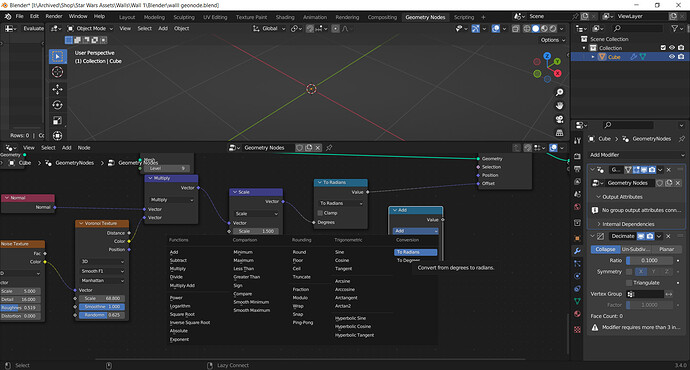Screen dimensions: 690x370
Task: Open the Object properties orange square tab
Action: click(x=577, y=238)
